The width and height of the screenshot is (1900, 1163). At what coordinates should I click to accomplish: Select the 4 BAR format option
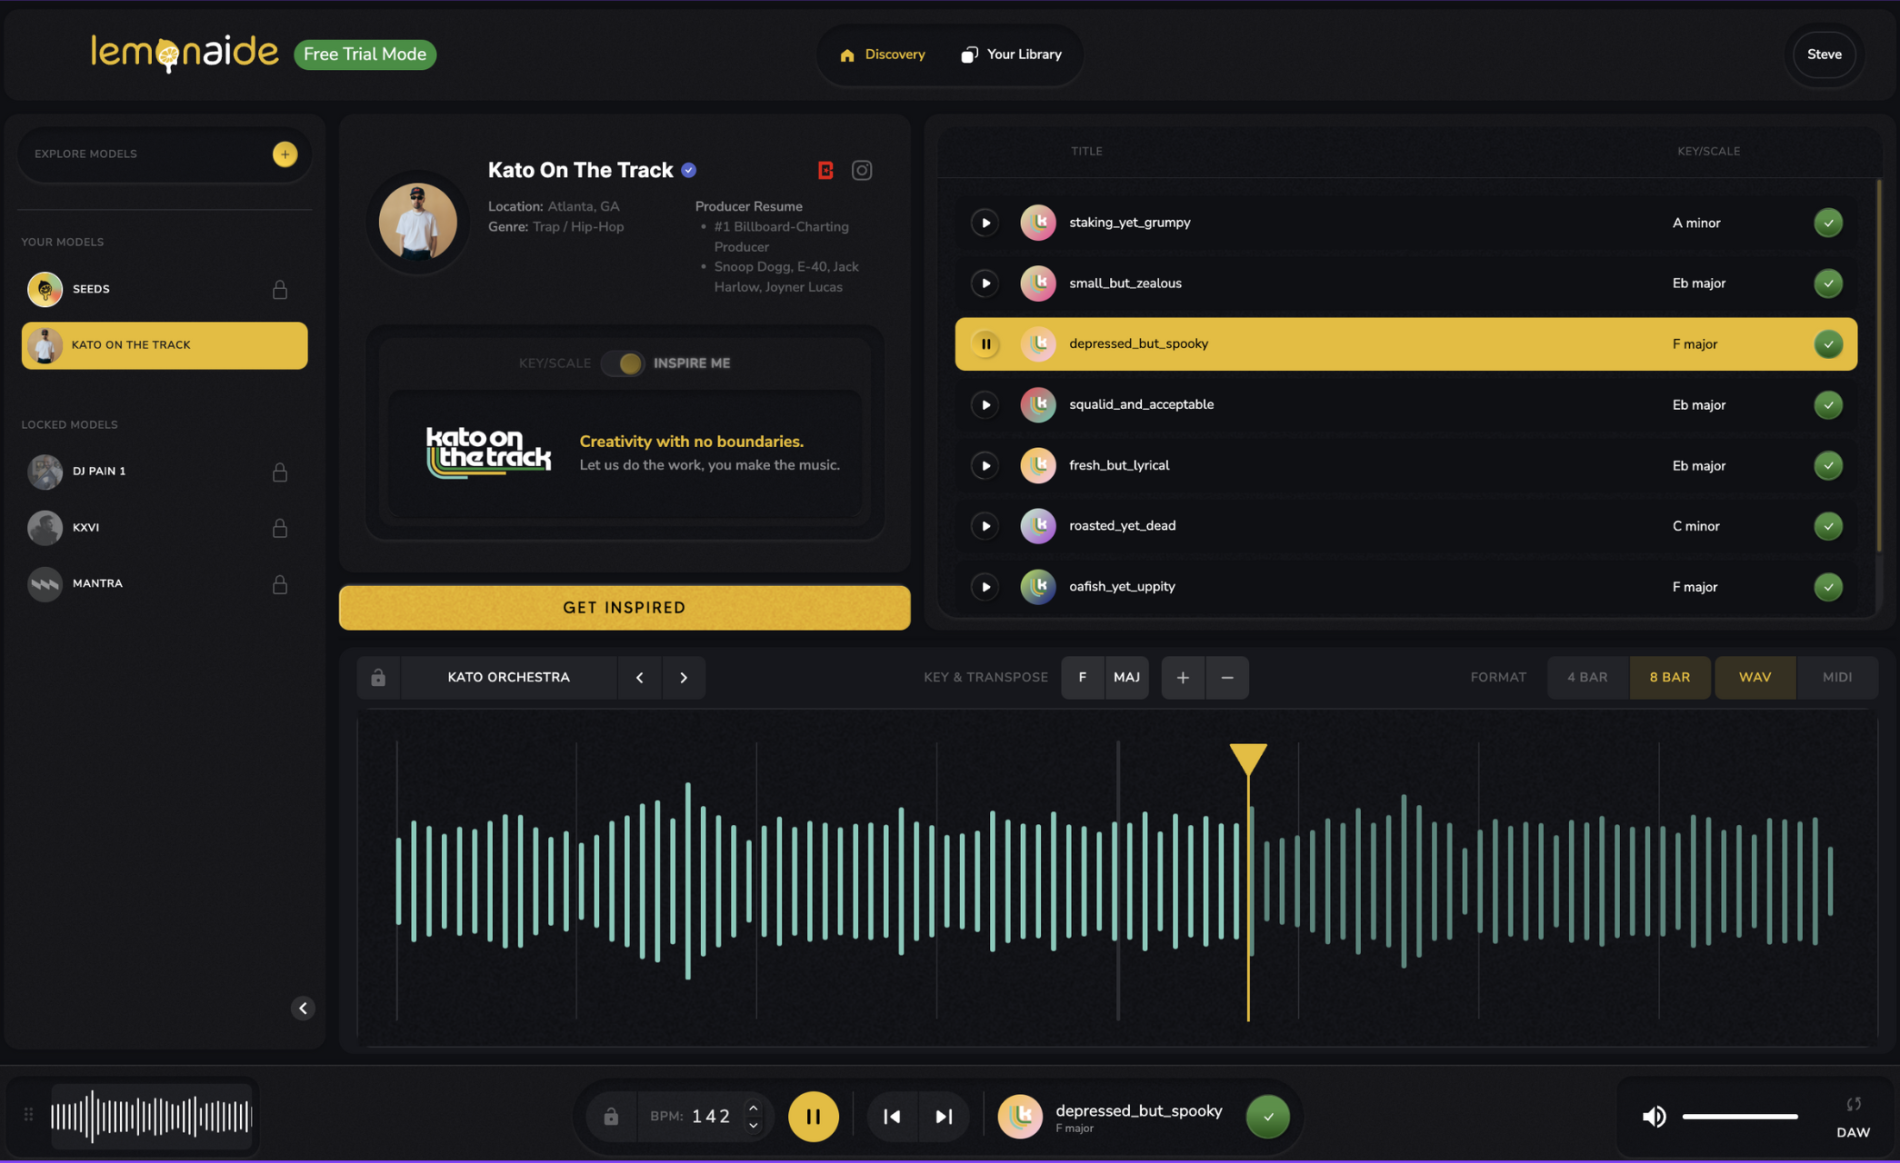(x=1587, y=678)
